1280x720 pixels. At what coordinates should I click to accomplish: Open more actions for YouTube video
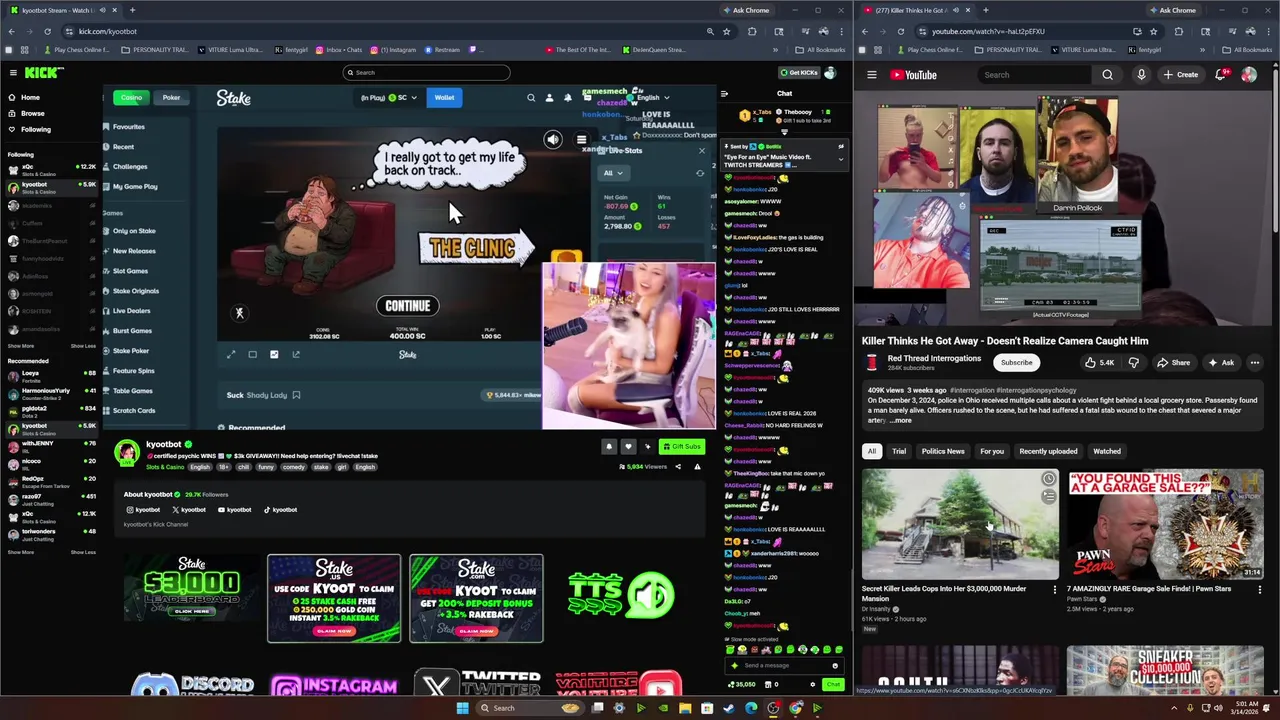click(x=1255, y=363)
